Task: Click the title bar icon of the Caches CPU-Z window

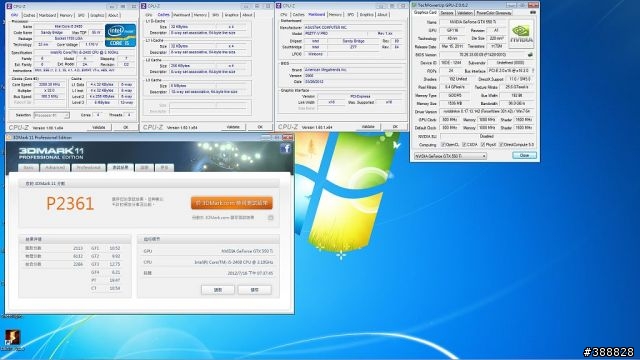Action: [144, 6]
